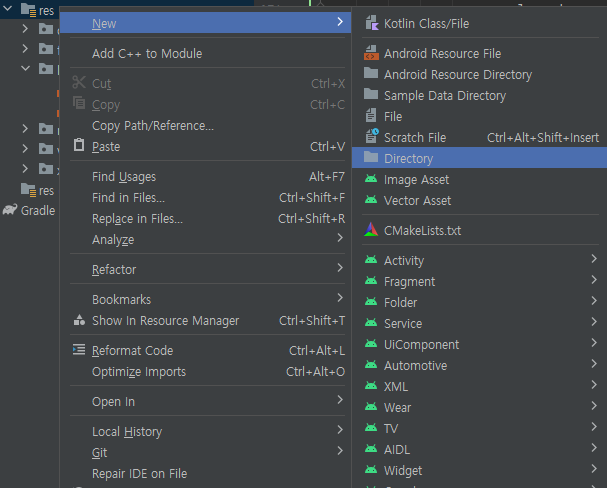Click the Show In Resource Manager icon
The height and width of the screenshot is (488, 607).
[79, 320]
